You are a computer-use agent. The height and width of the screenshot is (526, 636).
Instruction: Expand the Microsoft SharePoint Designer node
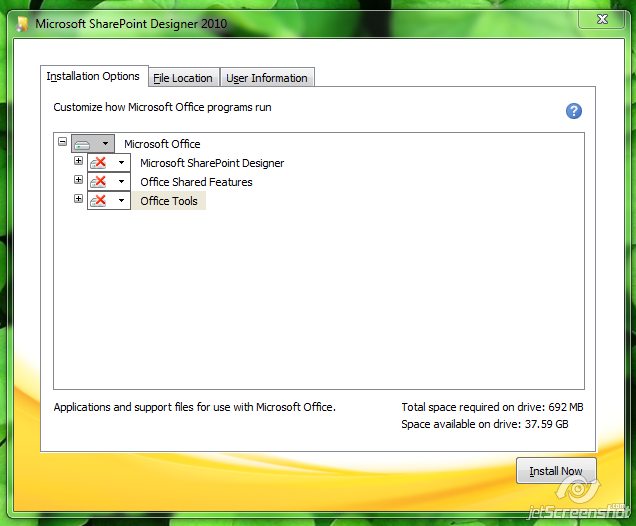click(x=78, y=161)
